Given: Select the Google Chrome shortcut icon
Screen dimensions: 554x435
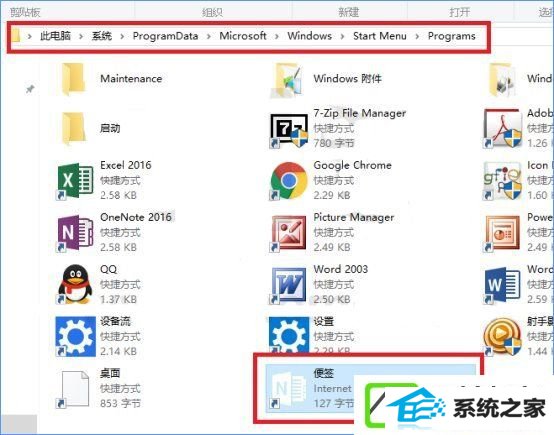Looking at the screenshot, I should (289, 181).
